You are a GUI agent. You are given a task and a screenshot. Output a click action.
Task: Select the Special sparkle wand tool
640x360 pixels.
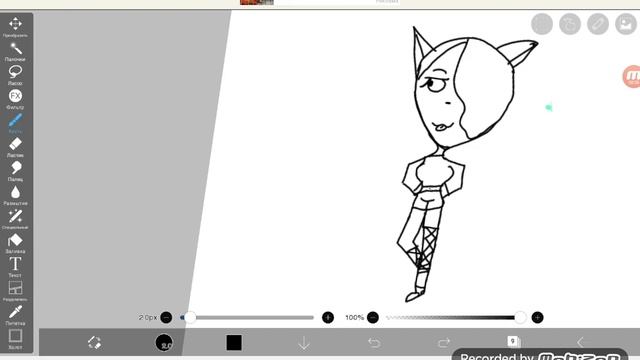pos(16,219)
